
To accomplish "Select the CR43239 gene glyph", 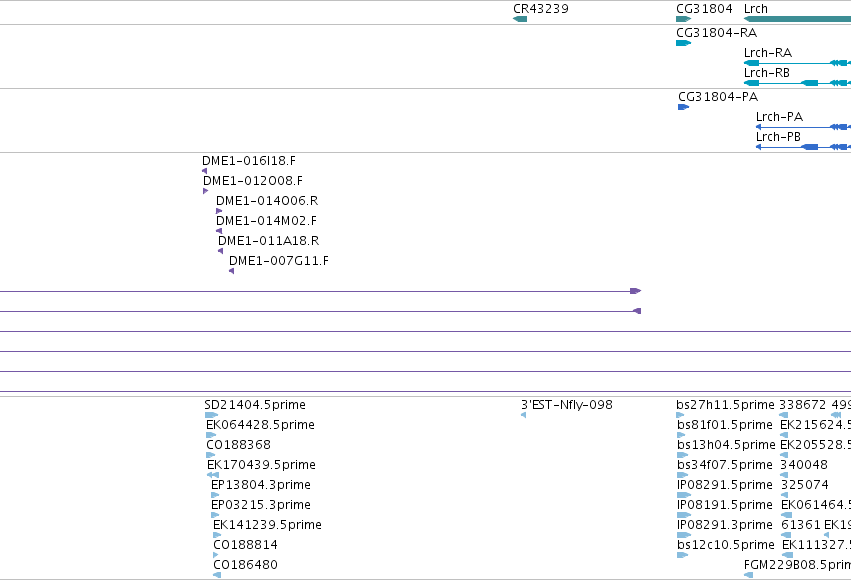I will tap(520, 19).
